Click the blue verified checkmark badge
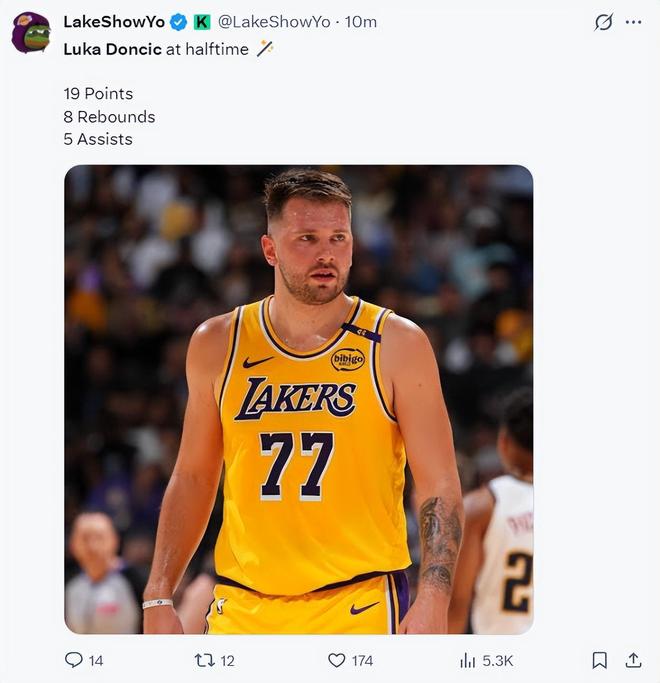 coord(178,21)
